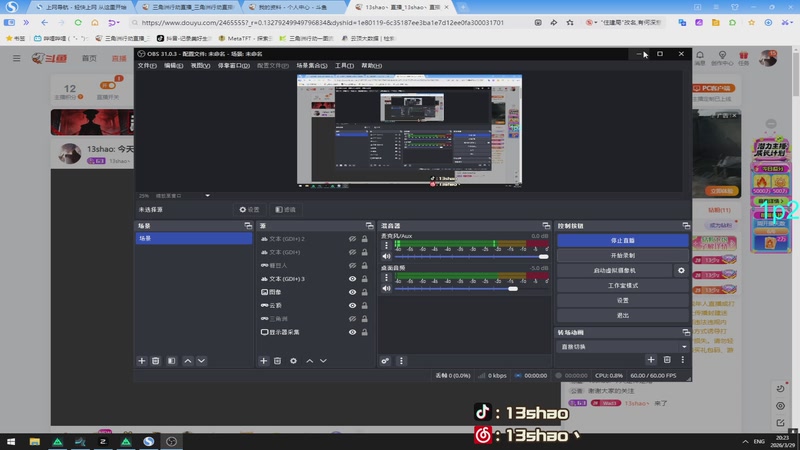Open the 帮助(H) menu in OBS
This screenshot has width=800, height=450.
click(371, 66)
